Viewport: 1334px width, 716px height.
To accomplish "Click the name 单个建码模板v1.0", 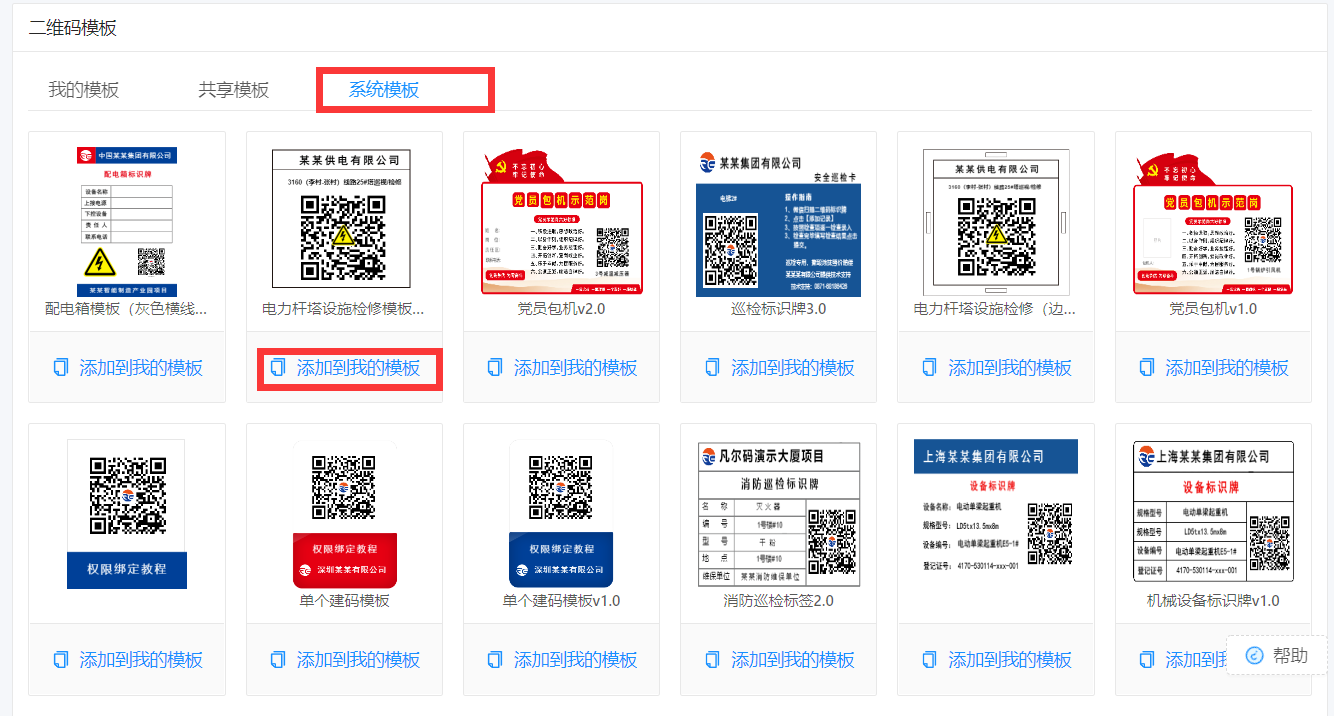I will coord(561,601).
